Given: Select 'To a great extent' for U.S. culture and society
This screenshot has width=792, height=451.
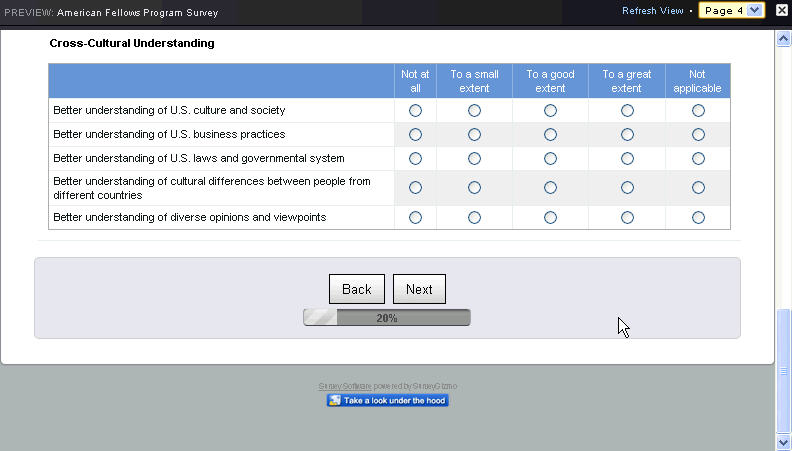Looking at the screenshot, I should pos(627,111).
